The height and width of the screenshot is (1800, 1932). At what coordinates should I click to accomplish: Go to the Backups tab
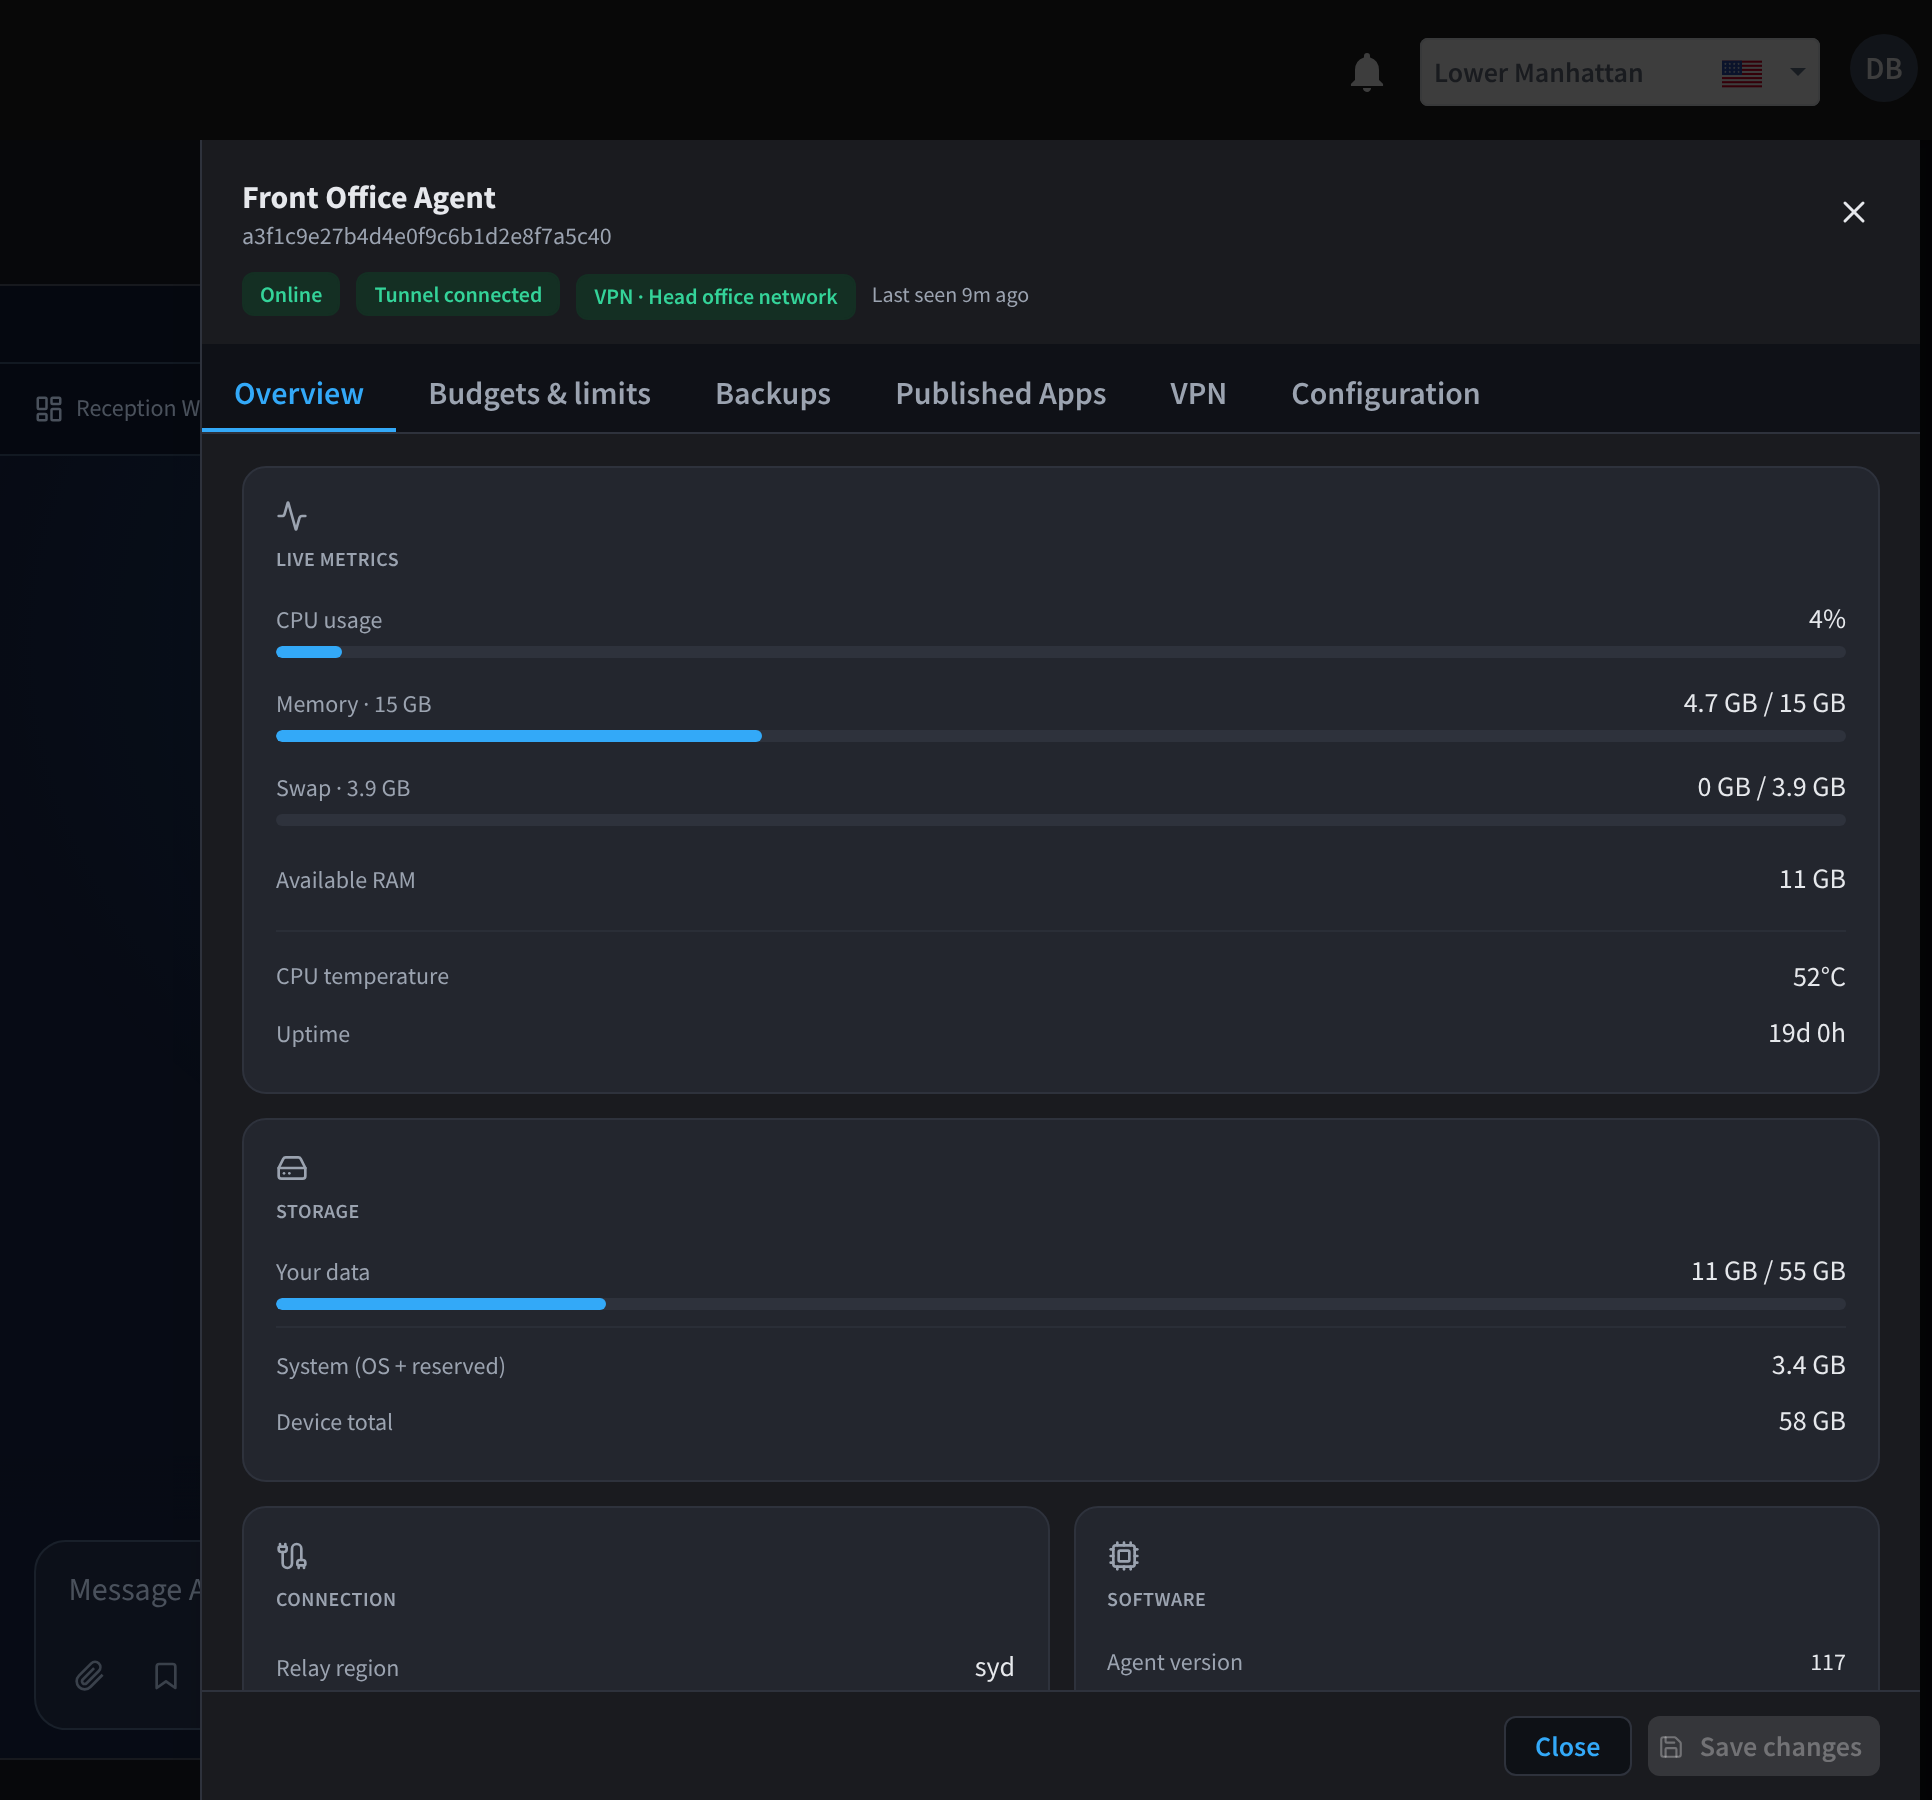click(x=772, y=394)
